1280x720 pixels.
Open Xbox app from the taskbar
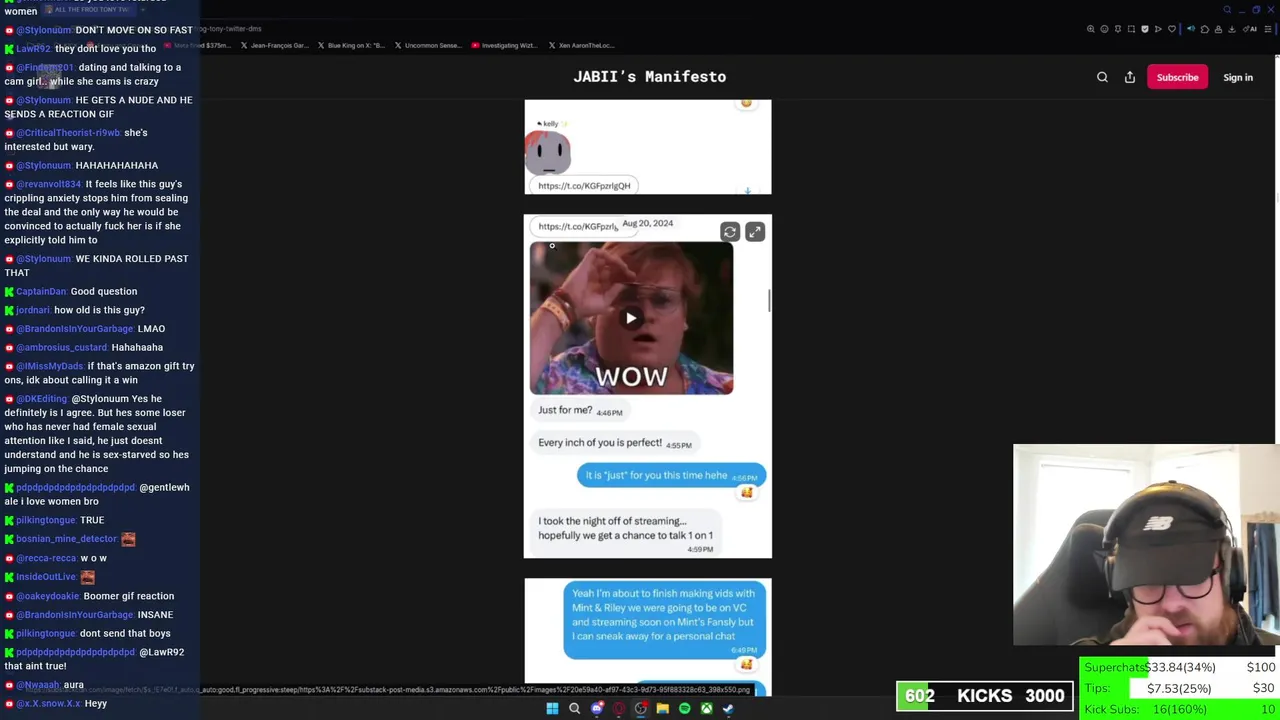(x=706, y=709)
